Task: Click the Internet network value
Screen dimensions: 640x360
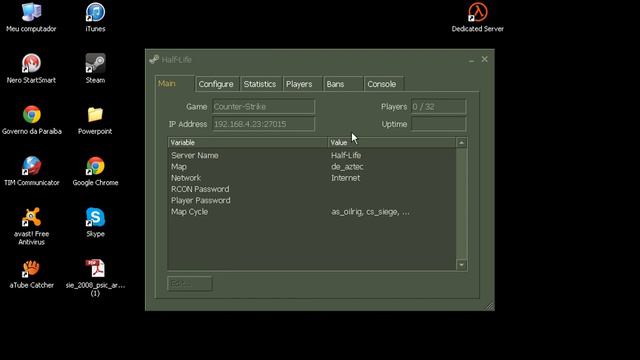Action: pyautogui.click(x=345, y=178)
